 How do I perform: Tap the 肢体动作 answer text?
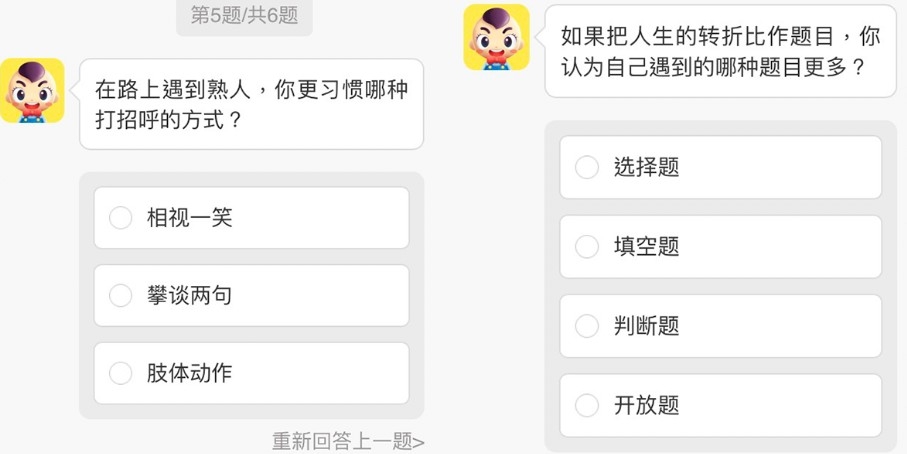click(x=190, y=374)
